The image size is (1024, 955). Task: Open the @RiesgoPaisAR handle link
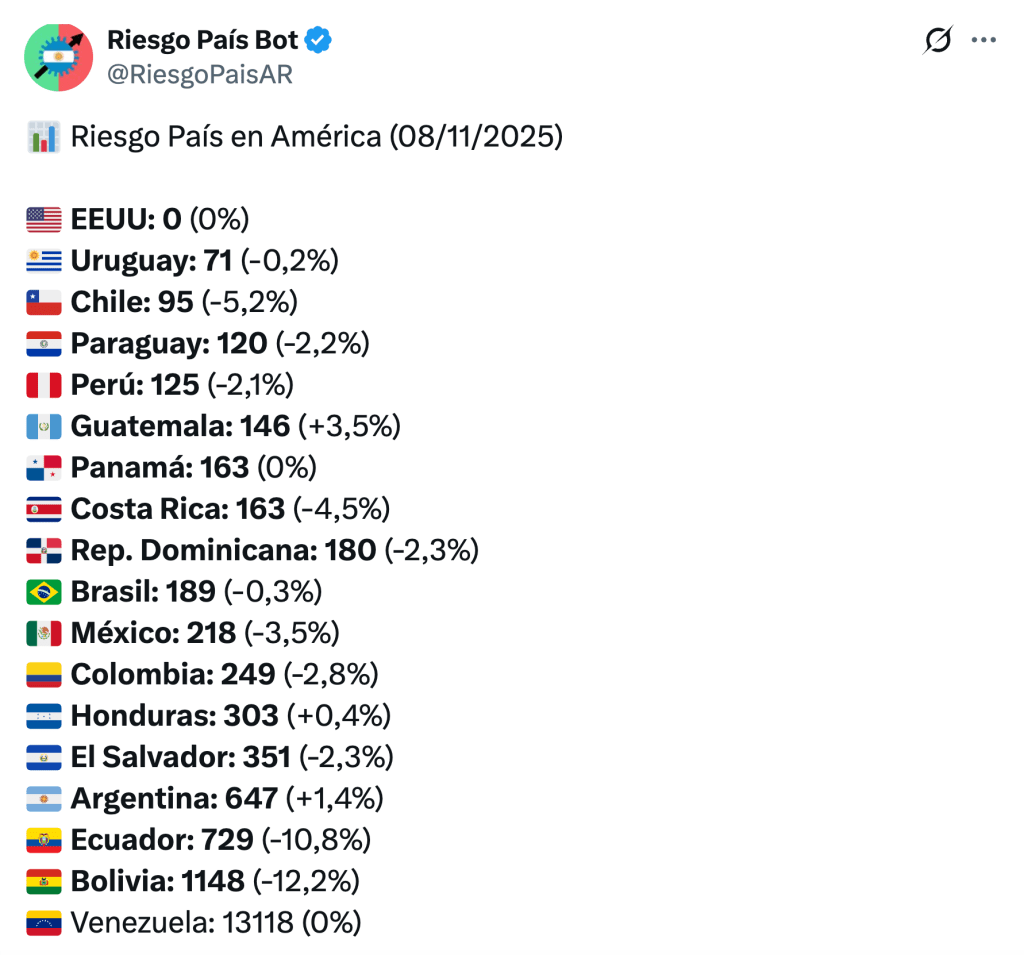[x=199, y=75]
